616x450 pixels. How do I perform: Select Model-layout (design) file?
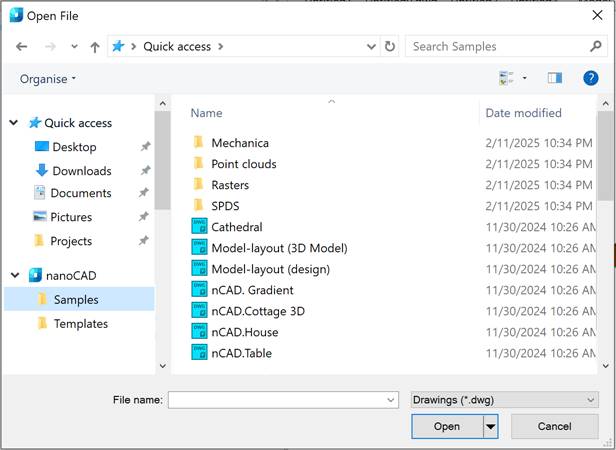[271, 269]
